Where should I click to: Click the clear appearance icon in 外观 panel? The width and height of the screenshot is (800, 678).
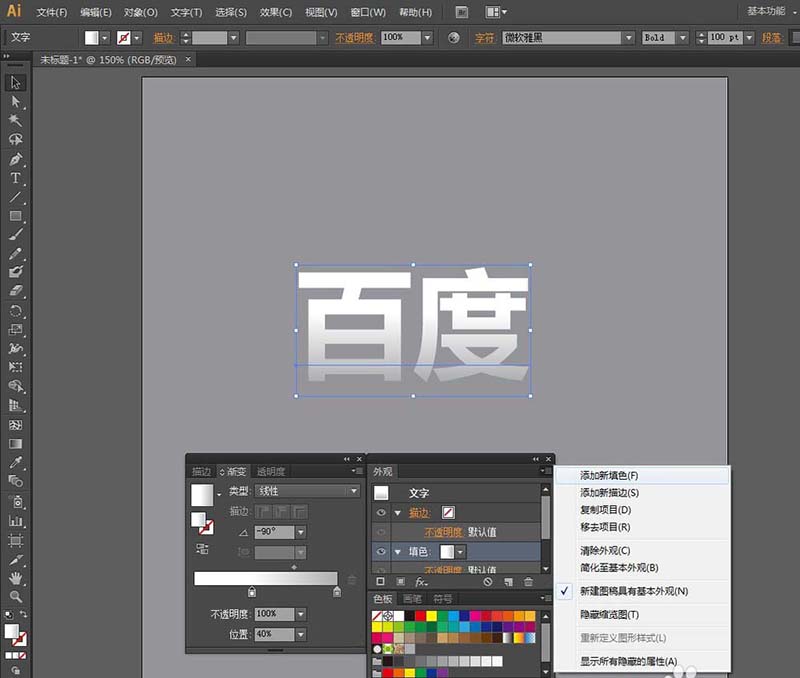click(x=488, y=582)
